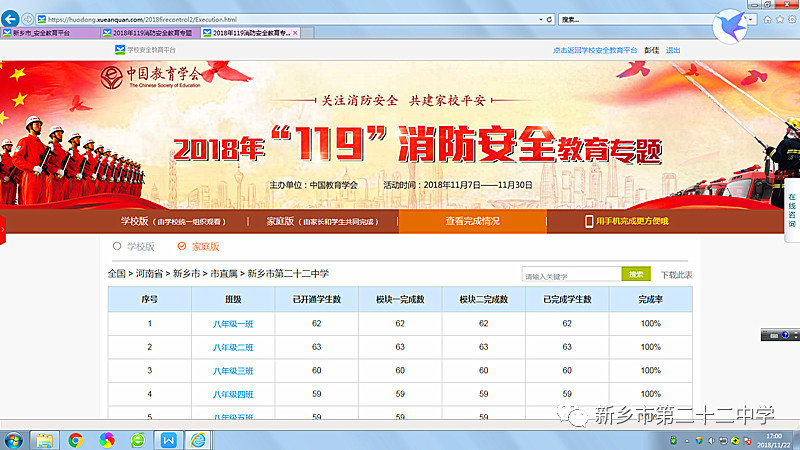Refresh the page with the reload icon
The image size is (800, 450).
pos(549,19)
